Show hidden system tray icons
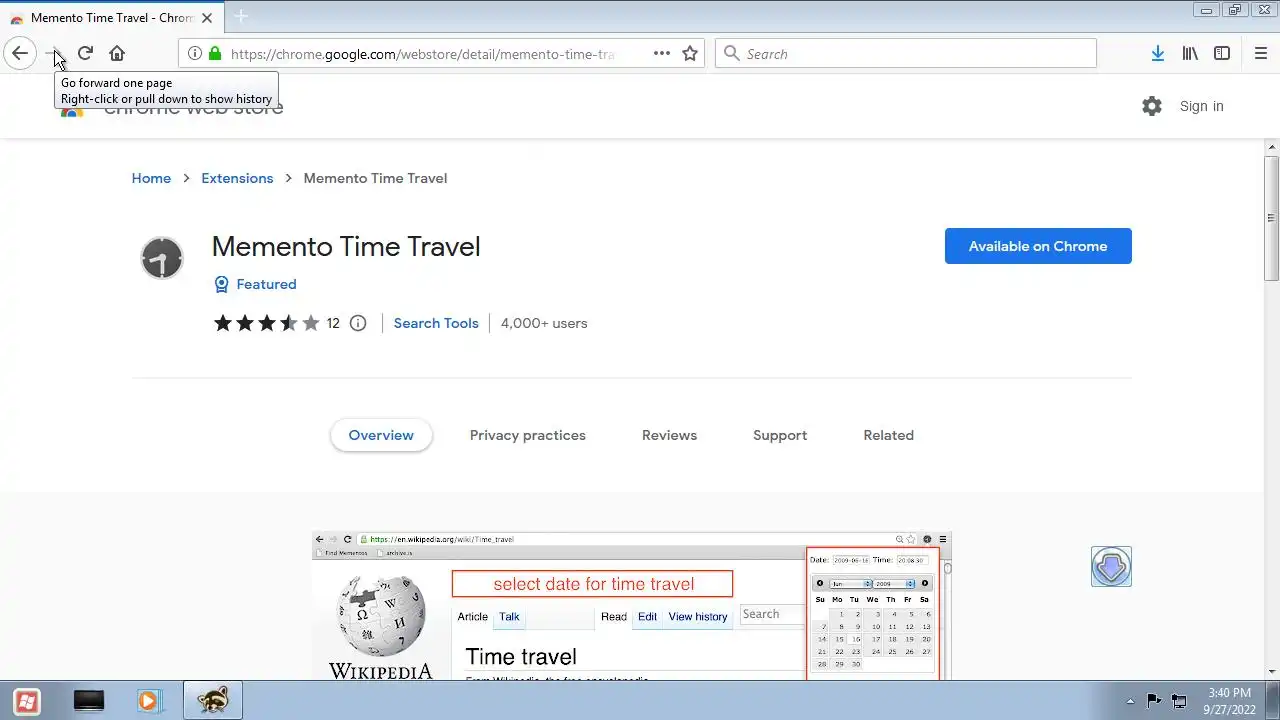The width and height of the screenshot is (1280, 720). click(x=1131, y=701)
